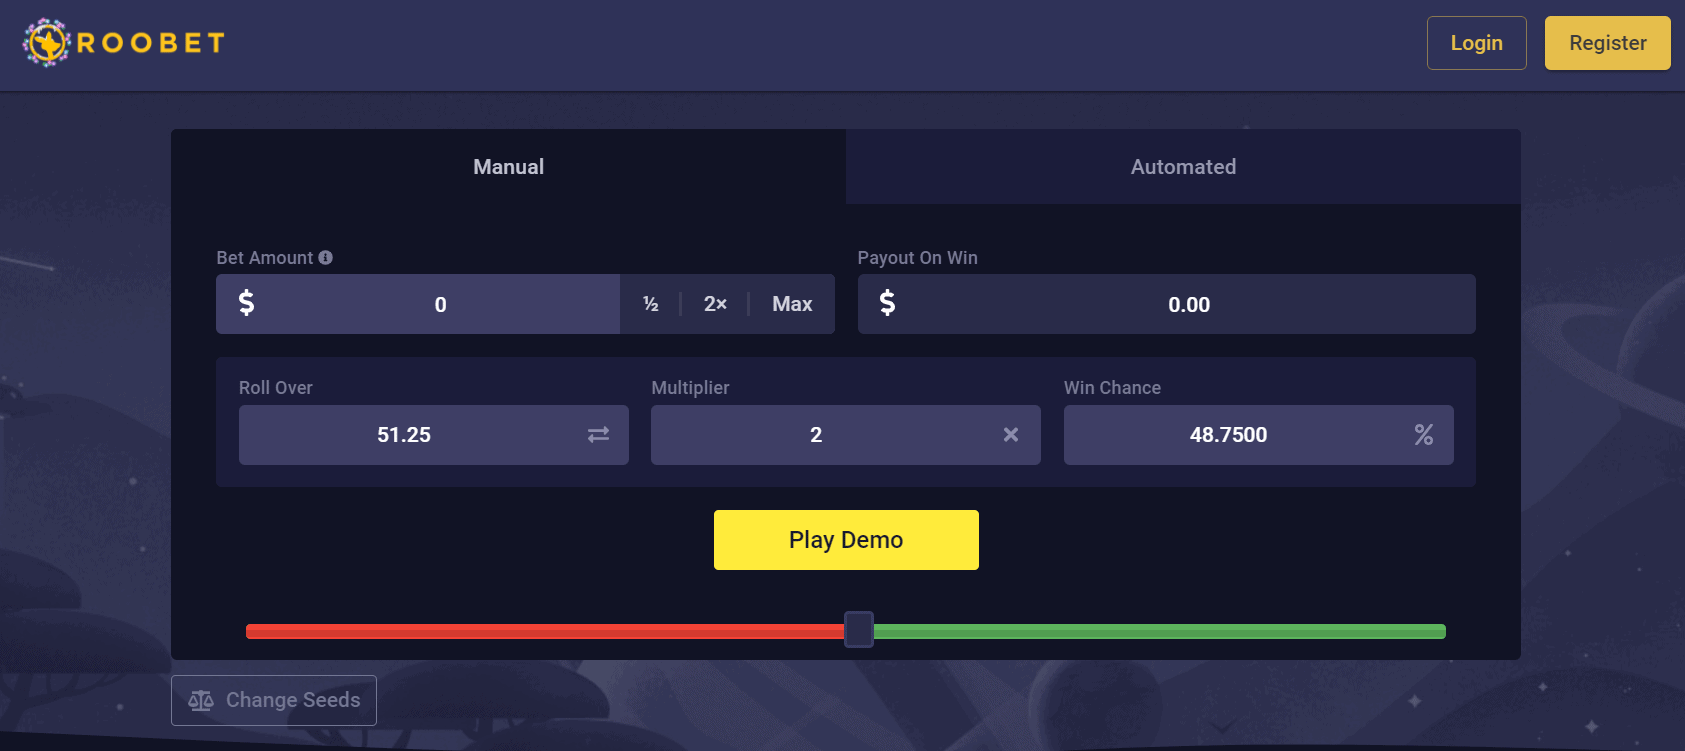Click the Win Chance value field
Image resolution: width=1685 pixels, height=751 pixels.
[x=1259, y=435]
